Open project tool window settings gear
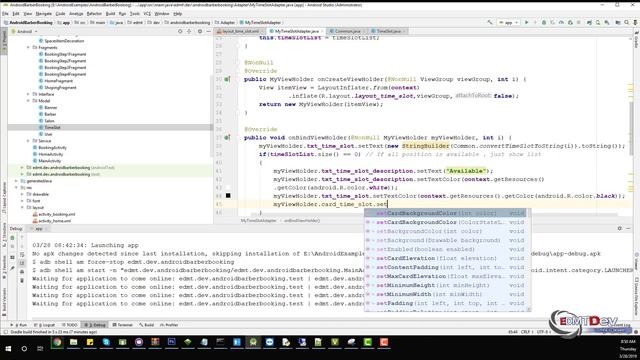 [200, 31]
